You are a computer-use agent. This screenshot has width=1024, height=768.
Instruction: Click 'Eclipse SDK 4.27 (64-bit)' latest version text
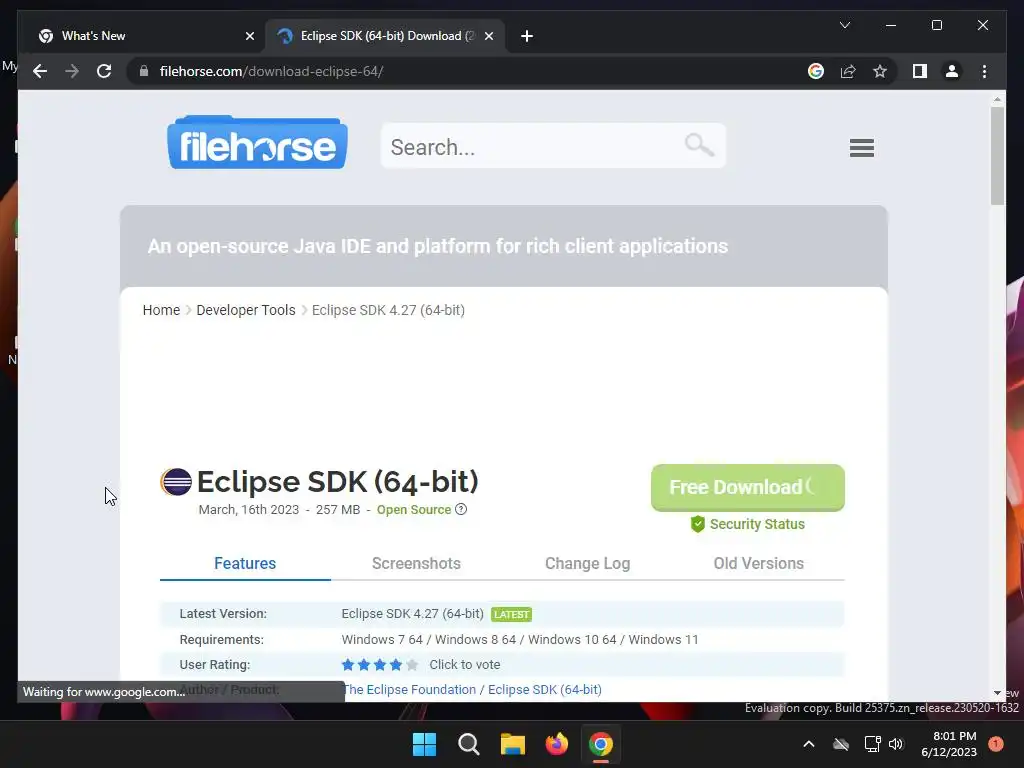click(x=412, y=614)
